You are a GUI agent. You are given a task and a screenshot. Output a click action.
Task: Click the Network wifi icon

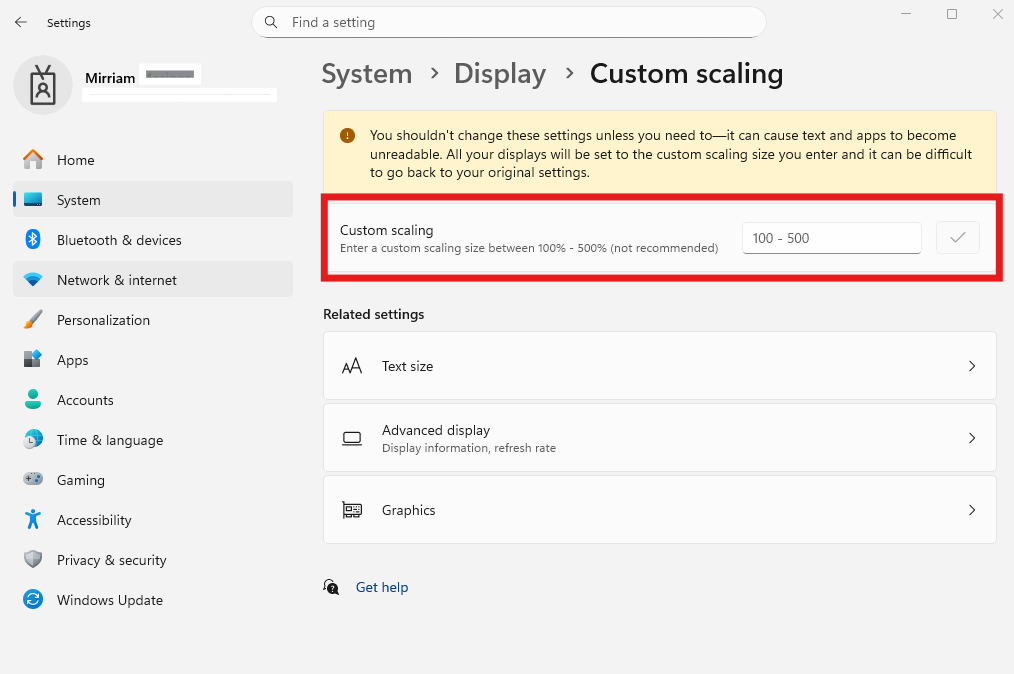(x=33, y=280)
